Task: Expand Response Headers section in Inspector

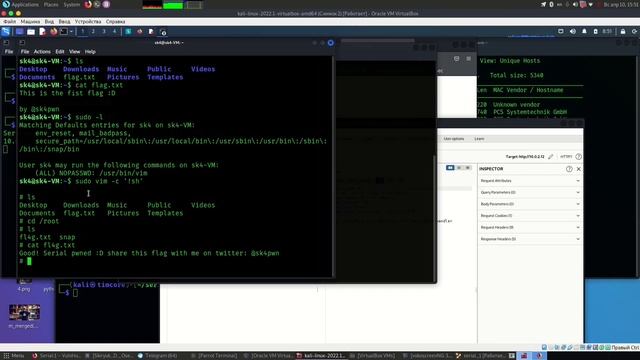Action: (530, 239)
